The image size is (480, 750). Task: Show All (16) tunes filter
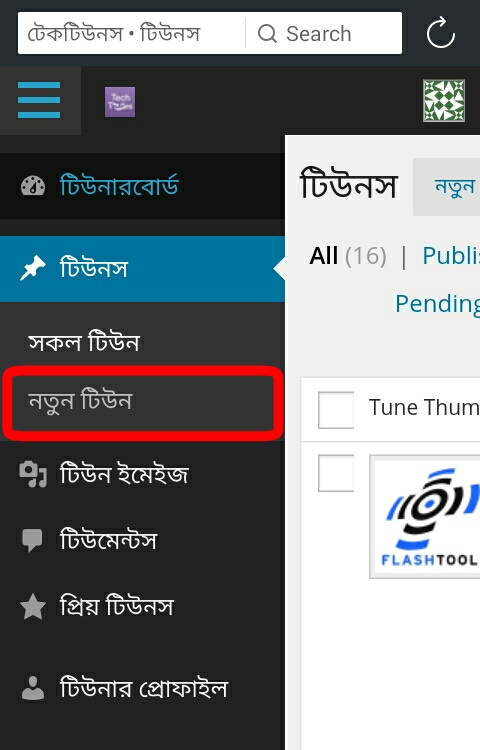coord(348,256)
